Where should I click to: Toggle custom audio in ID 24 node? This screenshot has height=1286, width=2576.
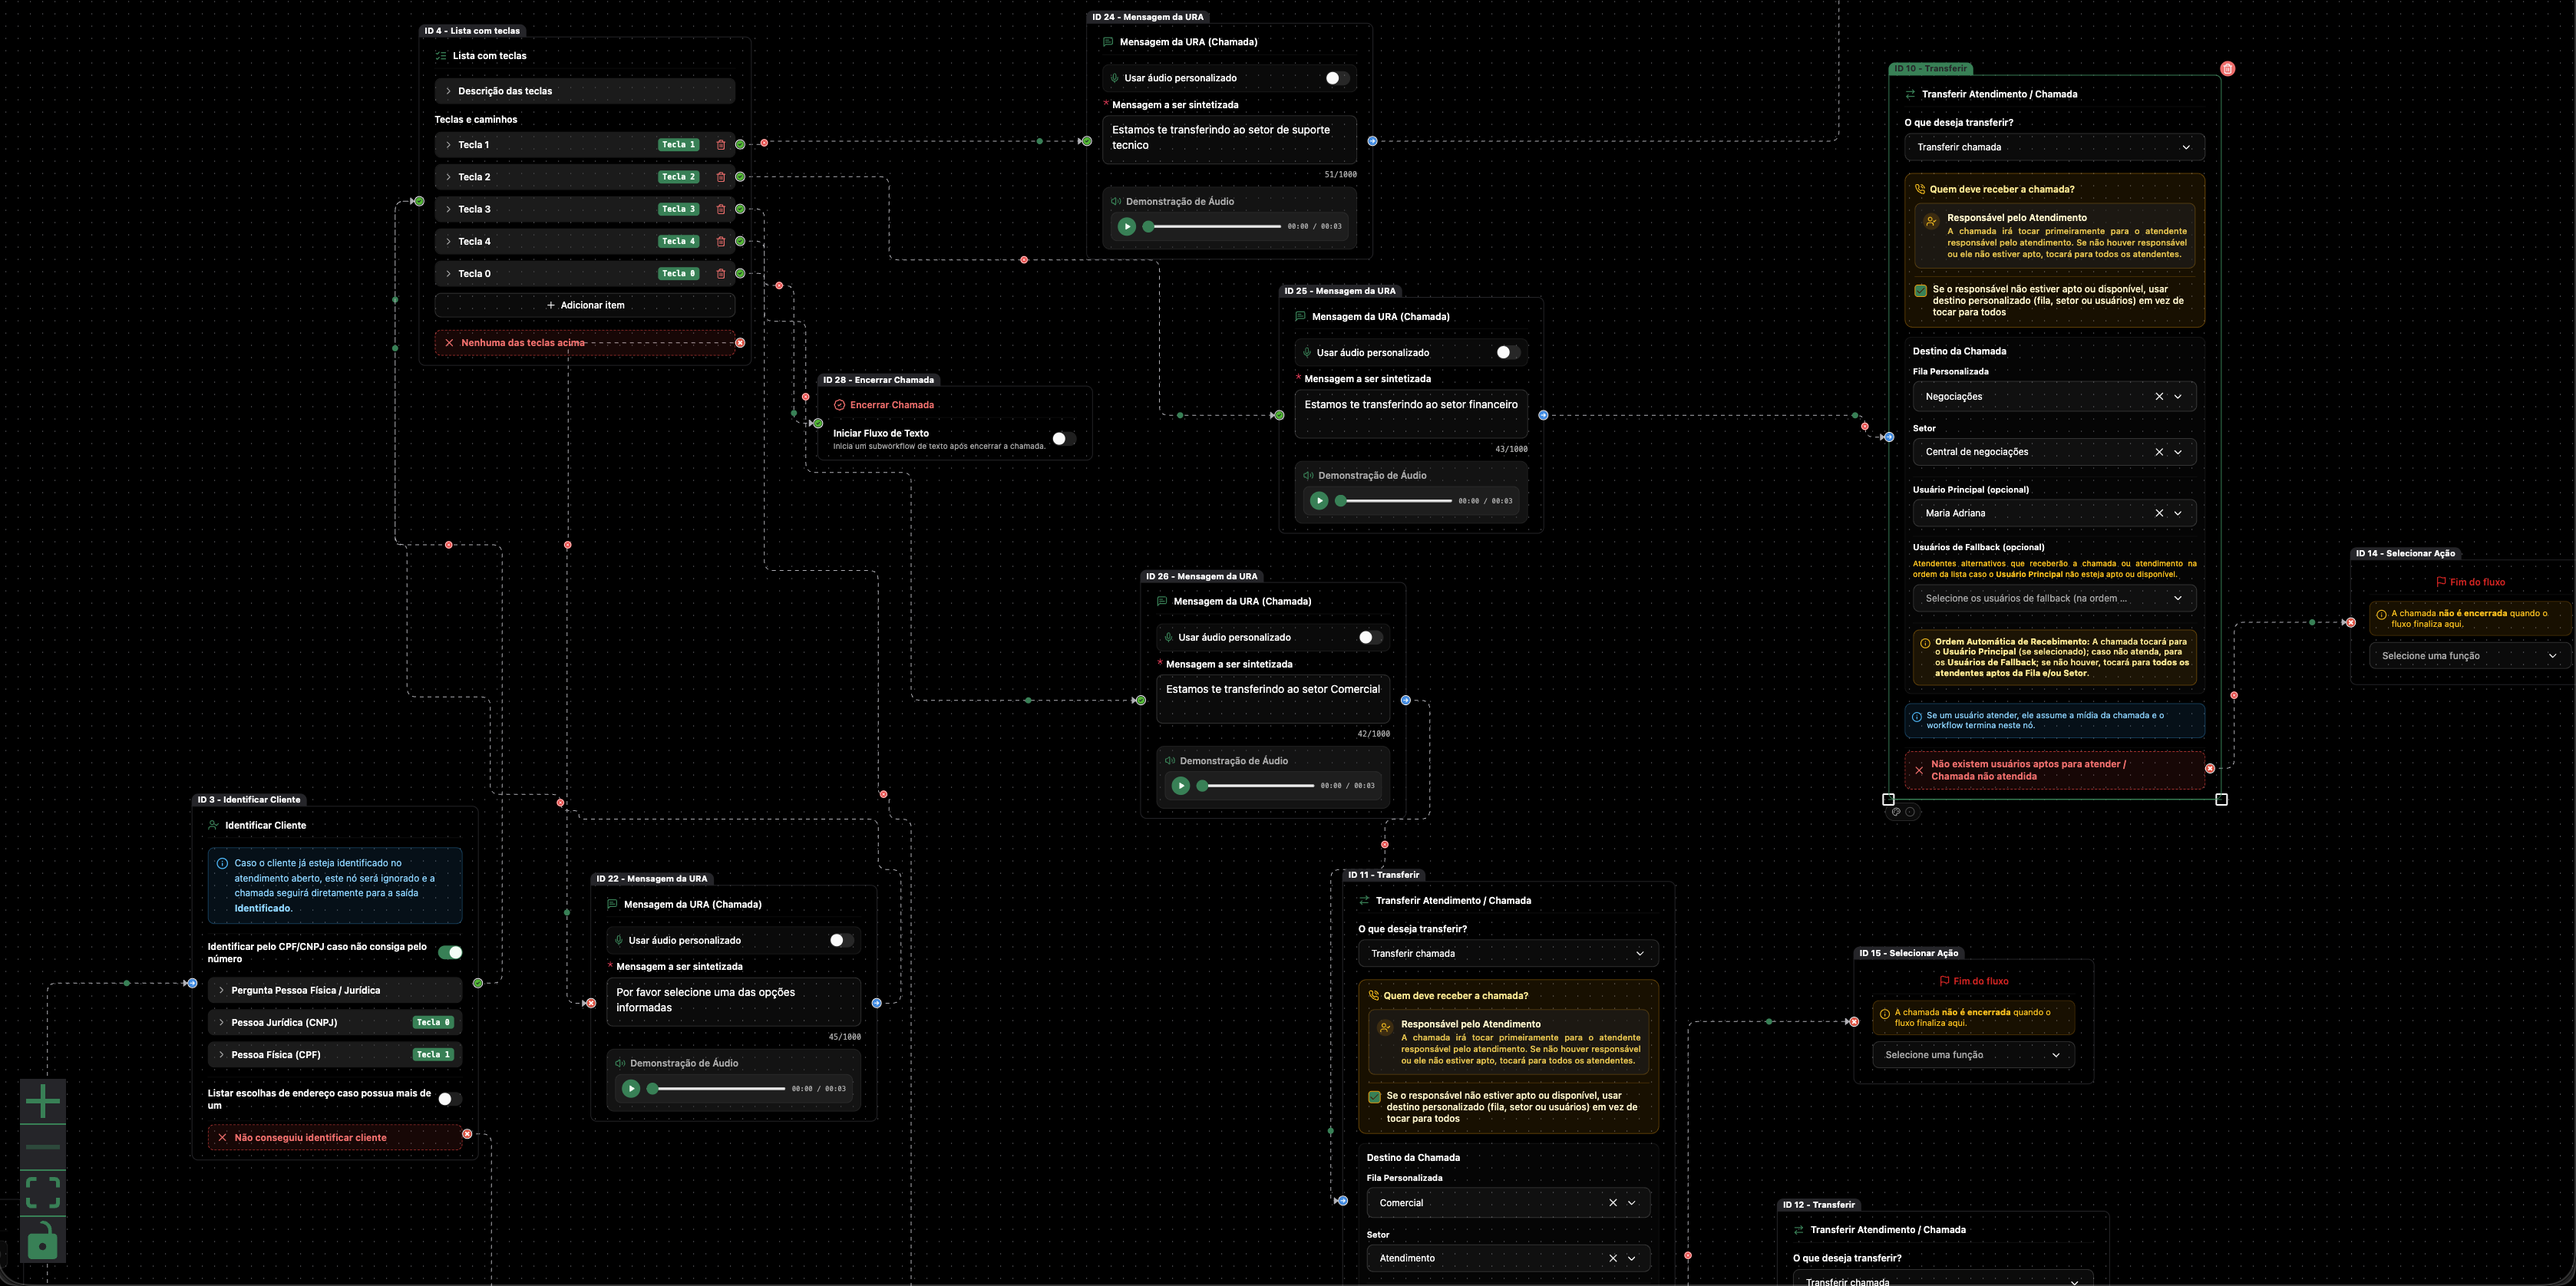[x=1337, y=78]
